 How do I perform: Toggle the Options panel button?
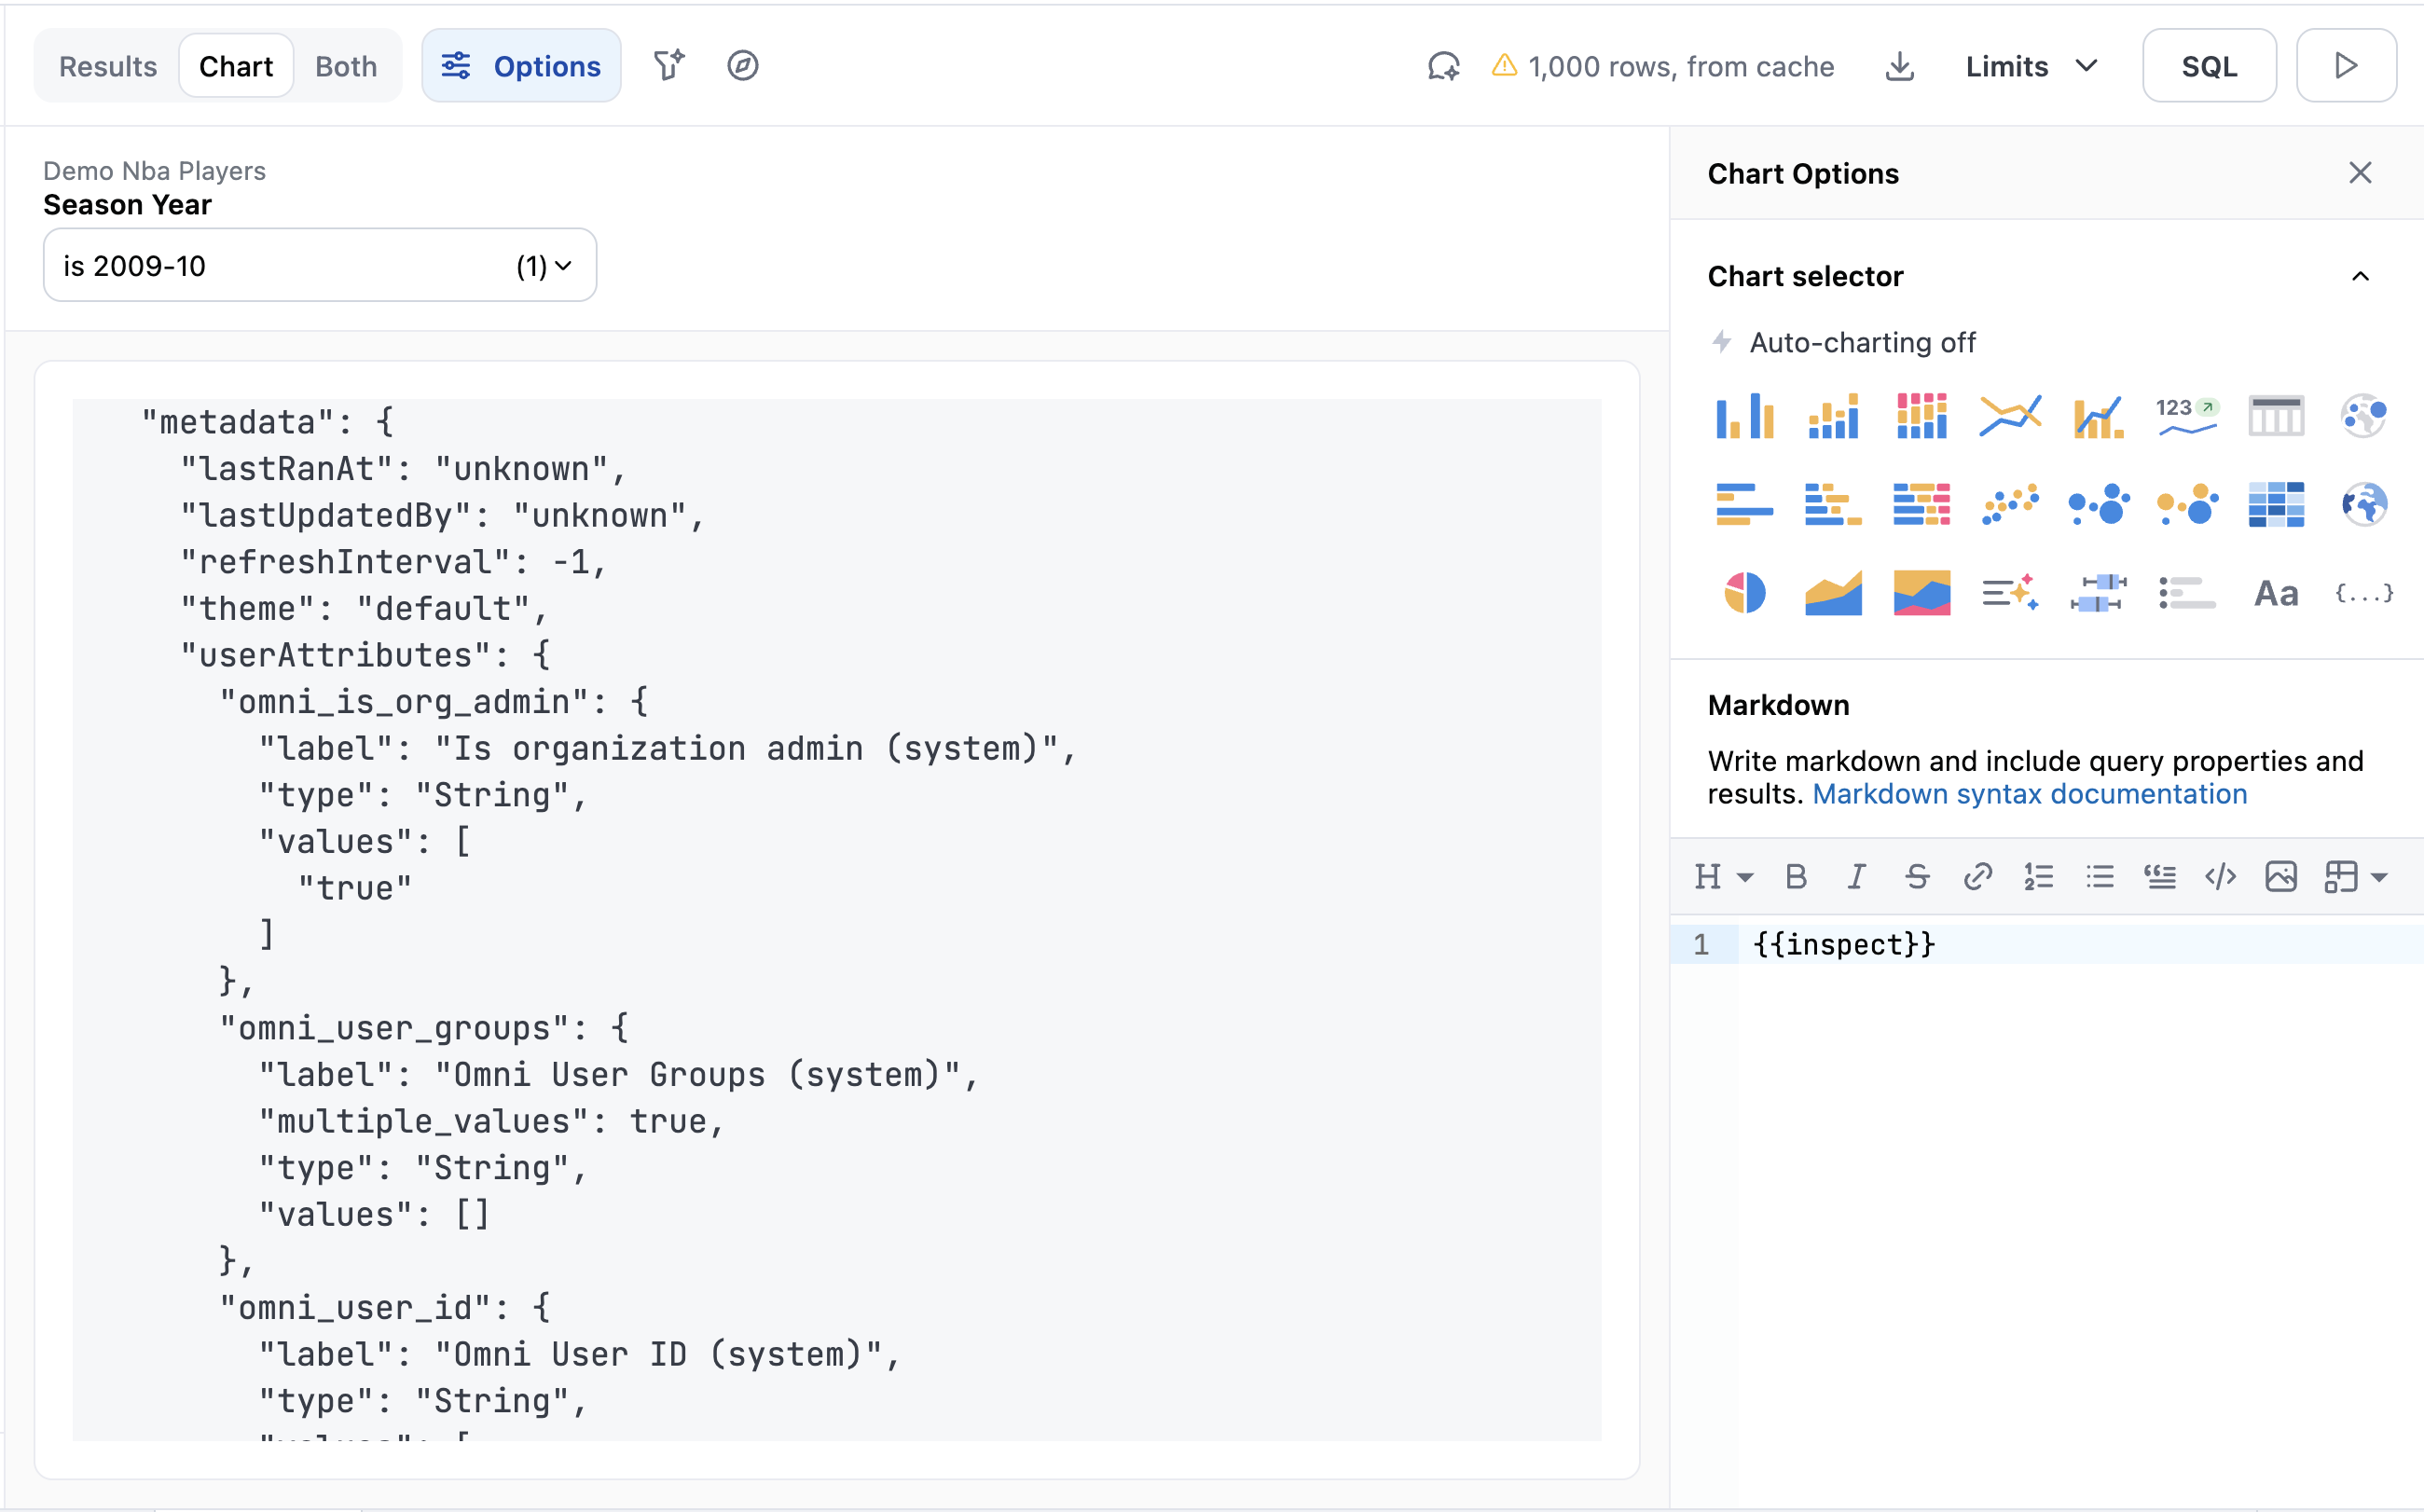coord(521,67)
